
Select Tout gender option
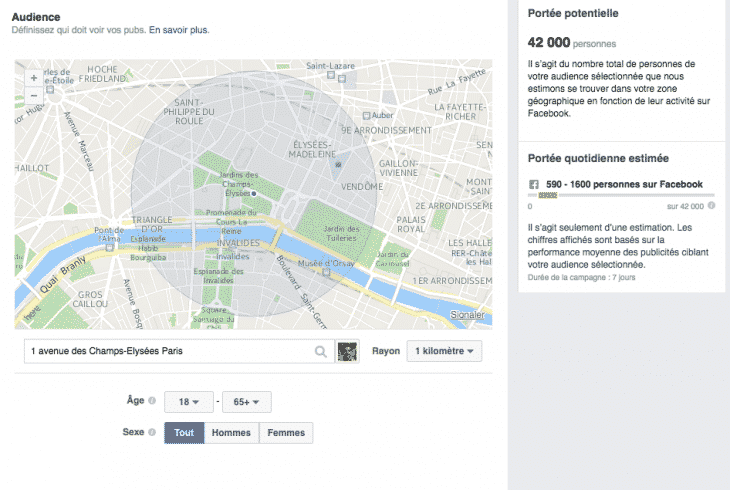pyautogui.click(x=184, y=433)
